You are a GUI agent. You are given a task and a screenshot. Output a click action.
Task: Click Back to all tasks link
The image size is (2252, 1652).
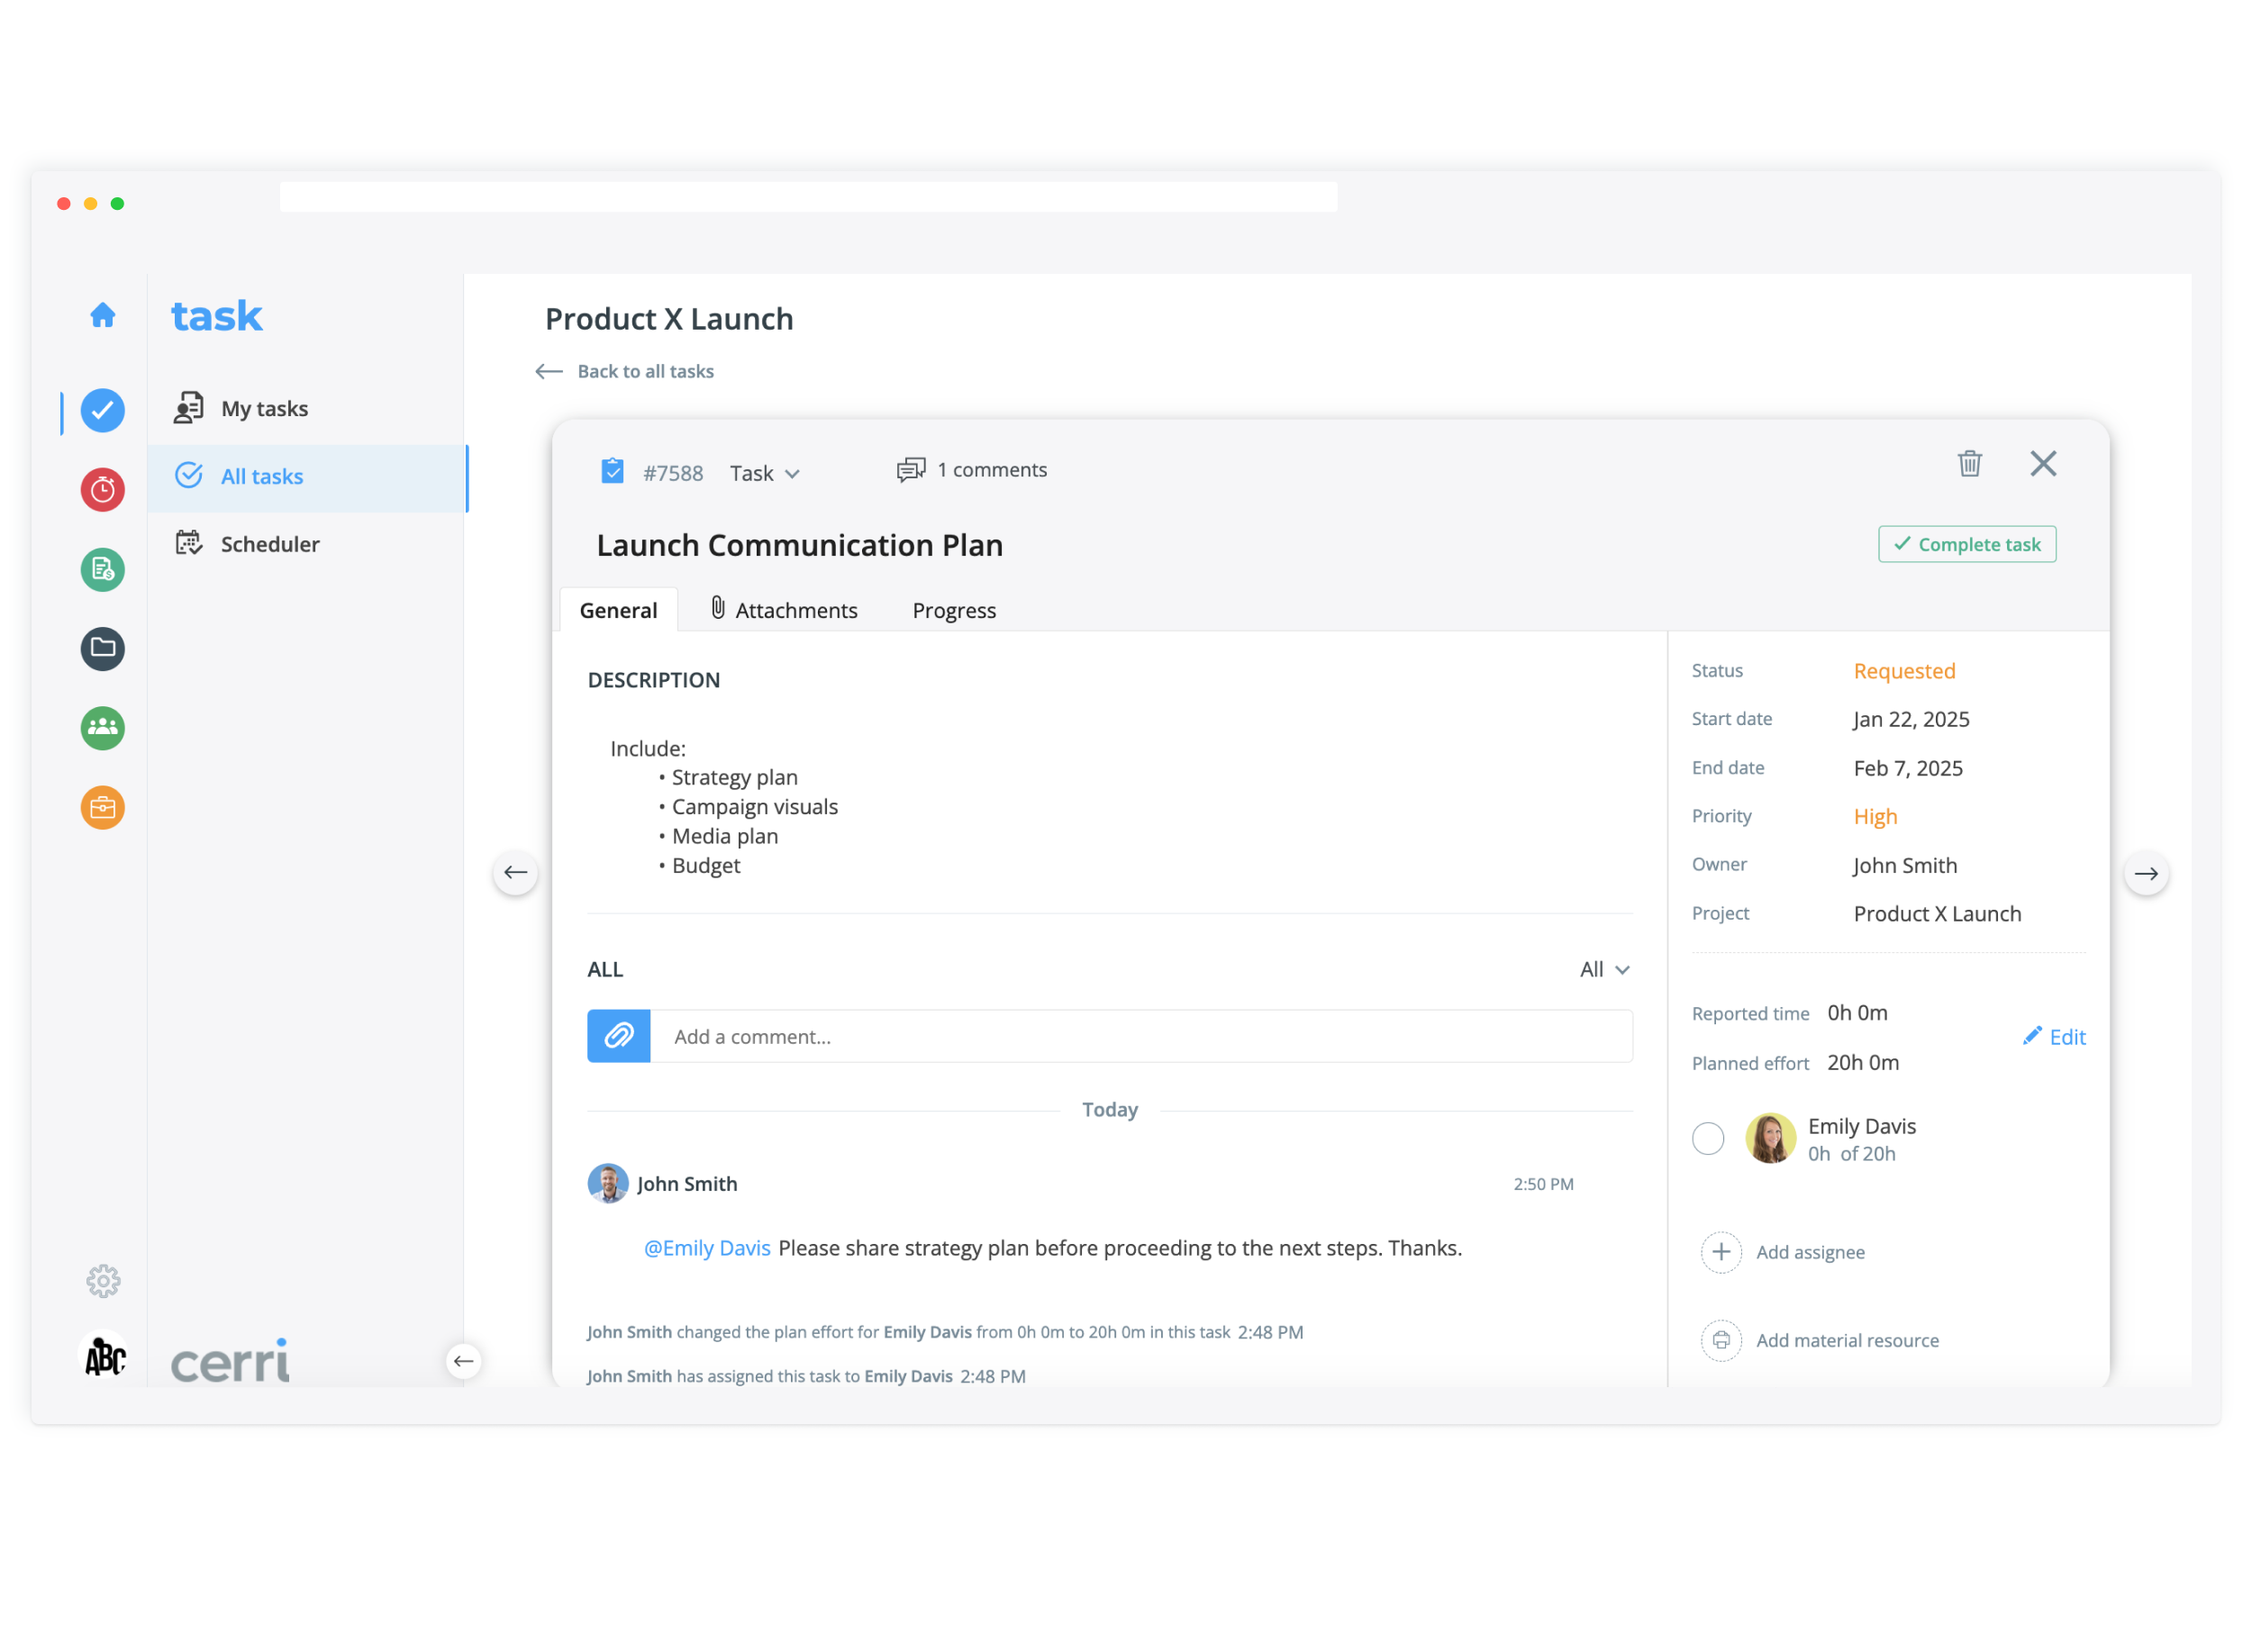pos(645,371)
